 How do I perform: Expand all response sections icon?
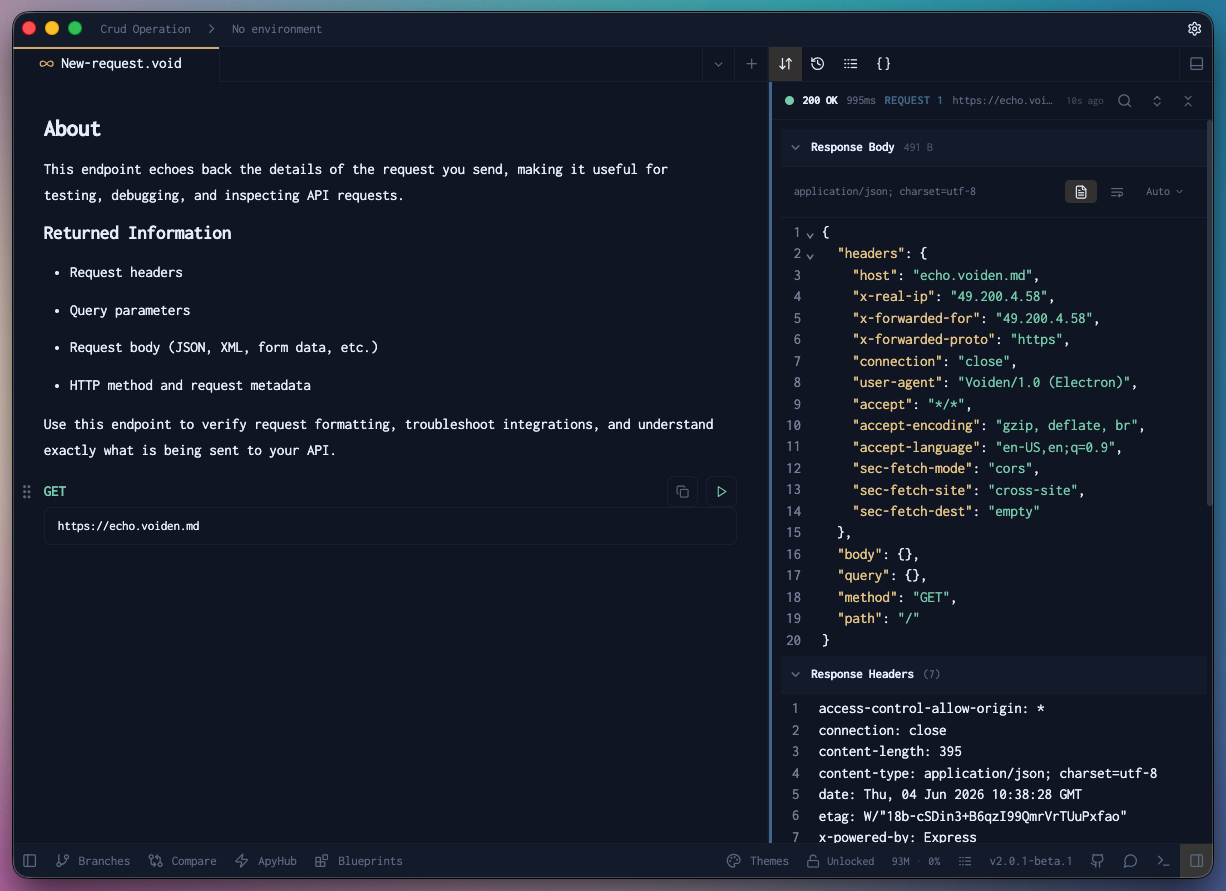click(1157, 101)
